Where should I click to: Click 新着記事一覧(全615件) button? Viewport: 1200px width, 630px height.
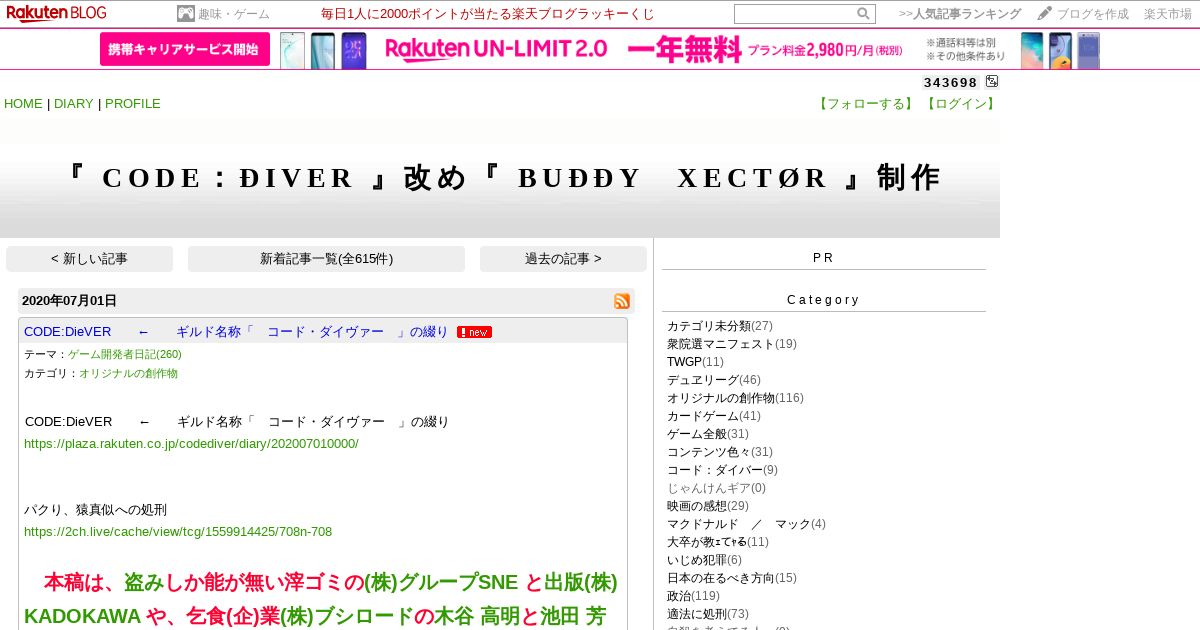(x=326, y=259)
